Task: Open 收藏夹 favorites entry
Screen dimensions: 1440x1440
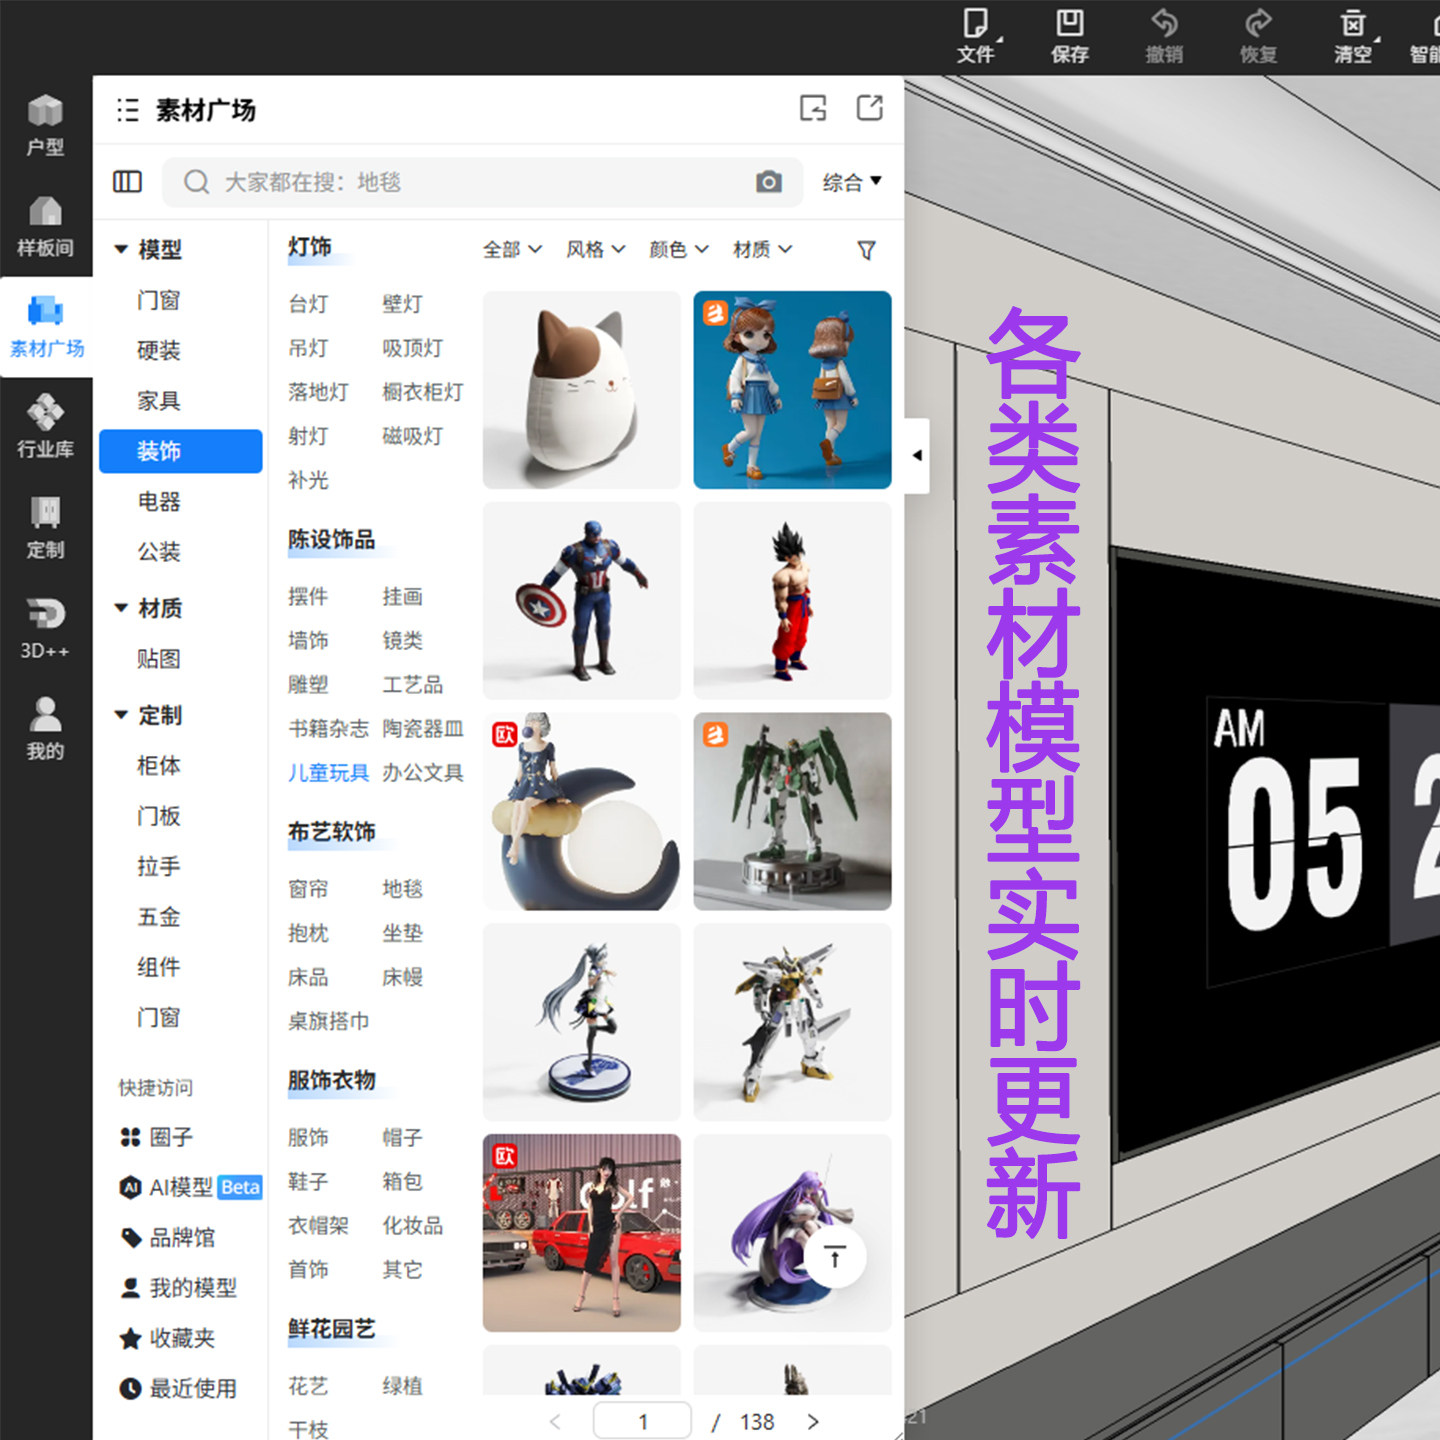Action: click(169, 1338)
